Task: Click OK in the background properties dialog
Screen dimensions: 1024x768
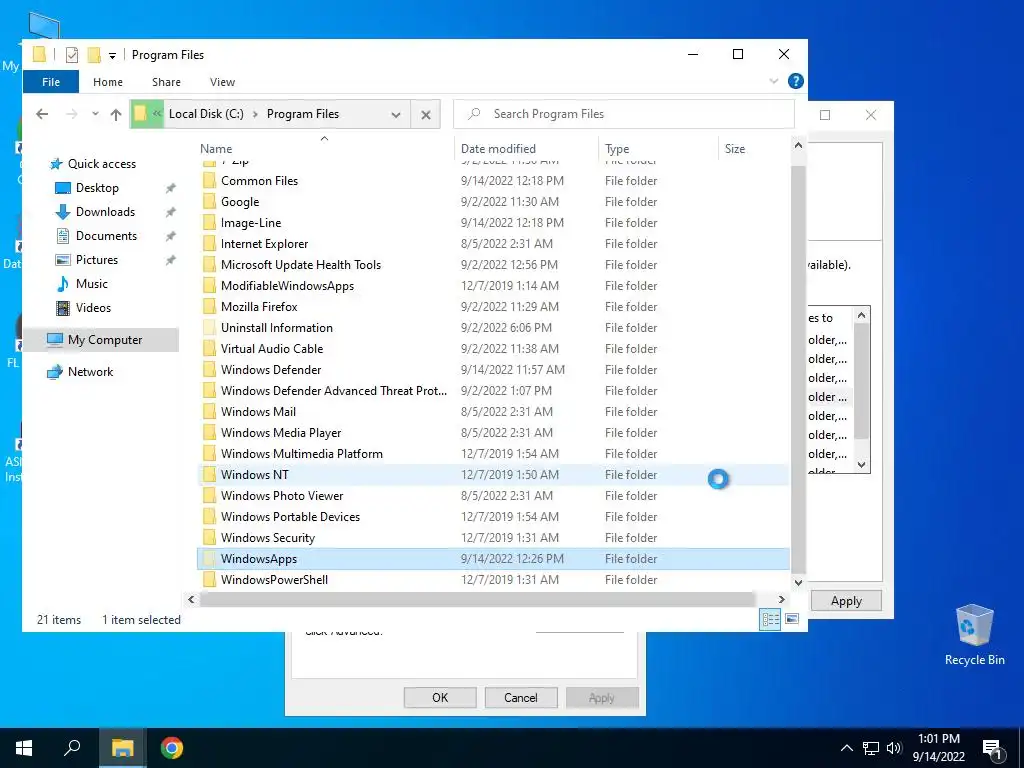Action: click(x=440, y=697)
